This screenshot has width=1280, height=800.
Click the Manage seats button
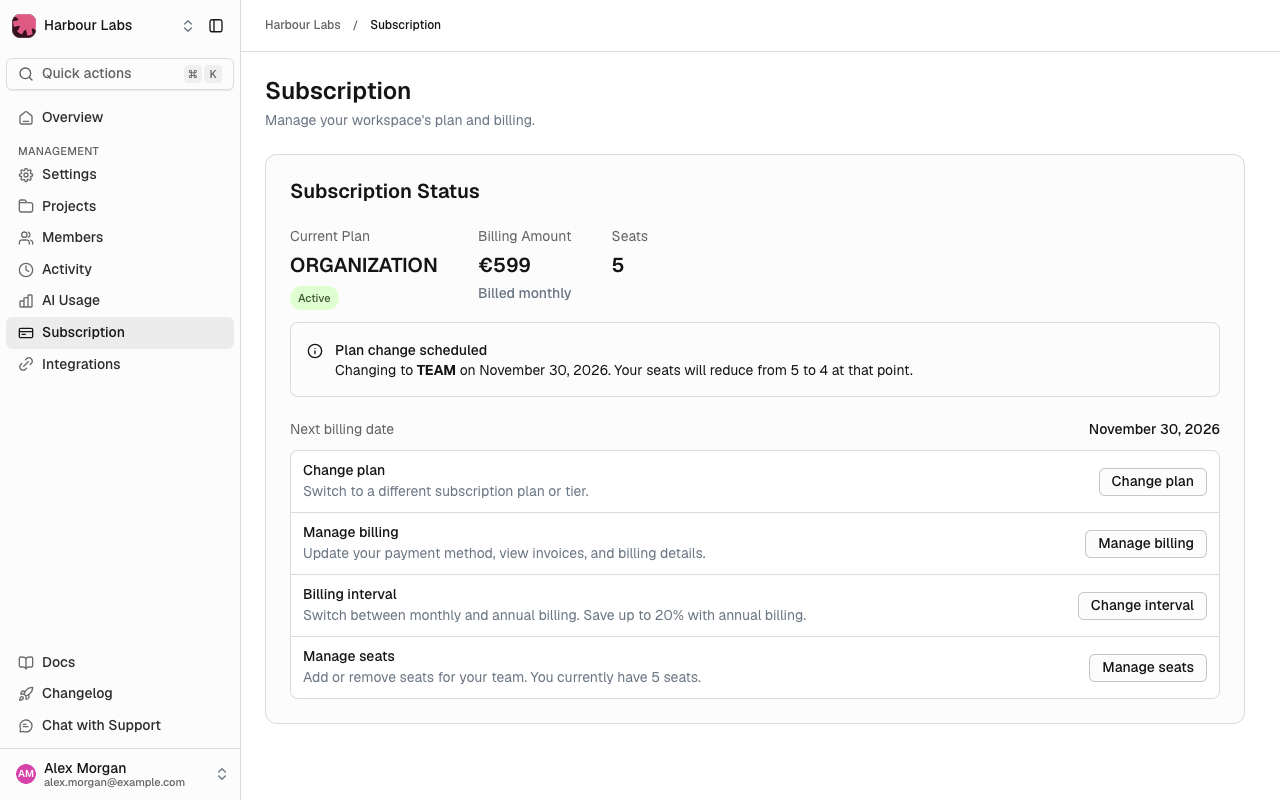click(1148, 668)
